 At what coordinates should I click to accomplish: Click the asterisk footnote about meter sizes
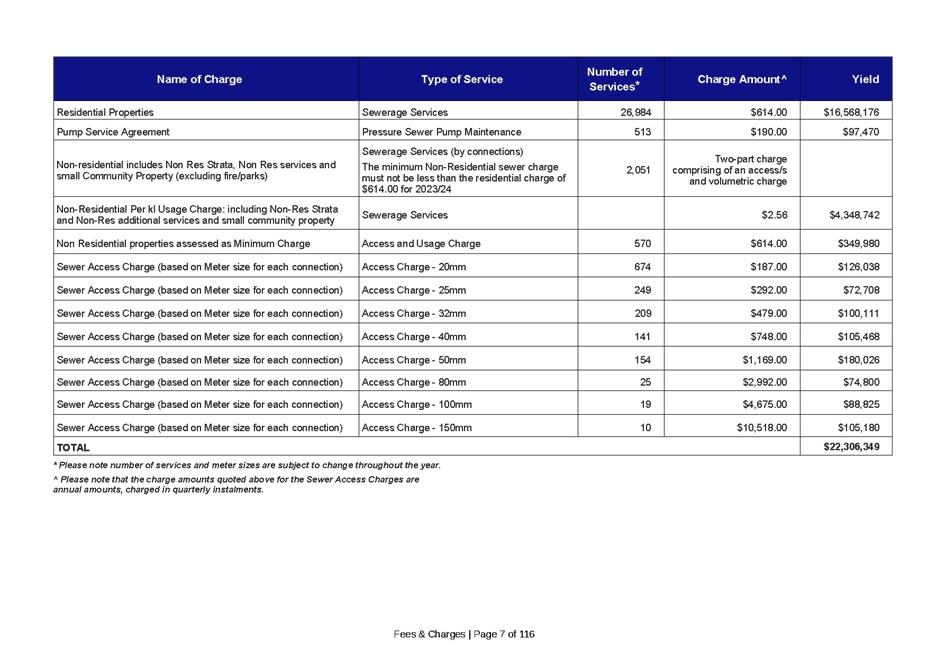tap(247, 465)
